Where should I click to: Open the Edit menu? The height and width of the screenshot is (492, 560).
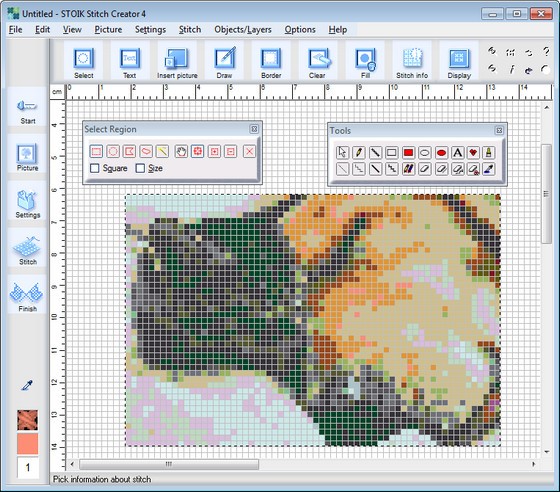tap(42, 30)
